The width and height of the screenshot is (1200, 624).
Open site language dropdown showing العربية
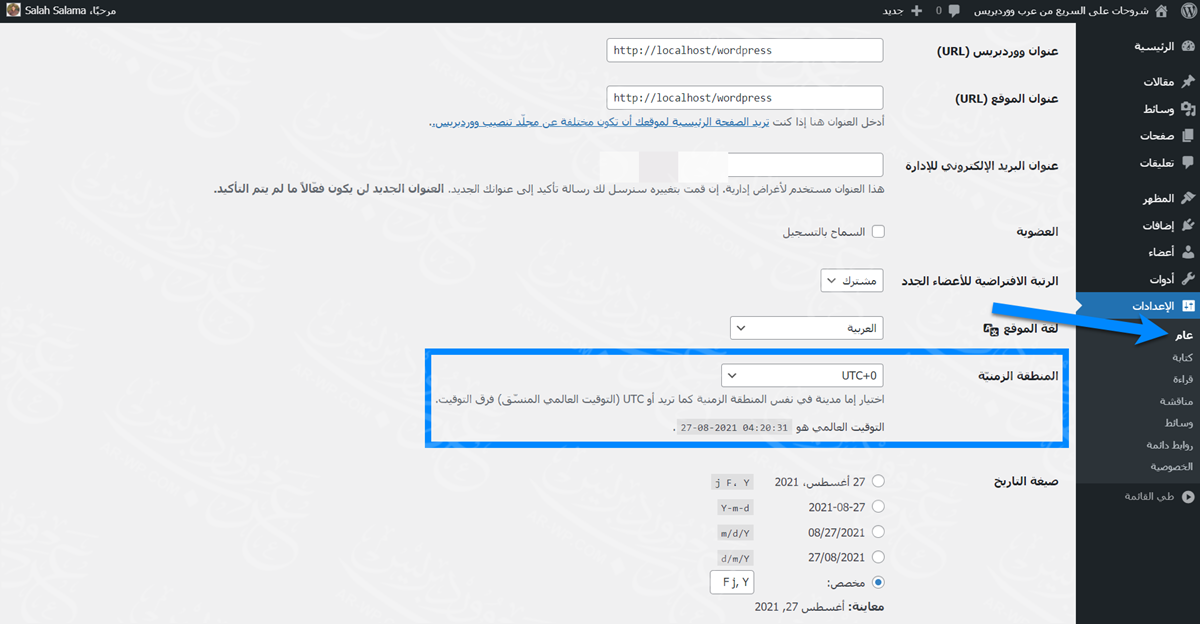[x=807, y=328]
